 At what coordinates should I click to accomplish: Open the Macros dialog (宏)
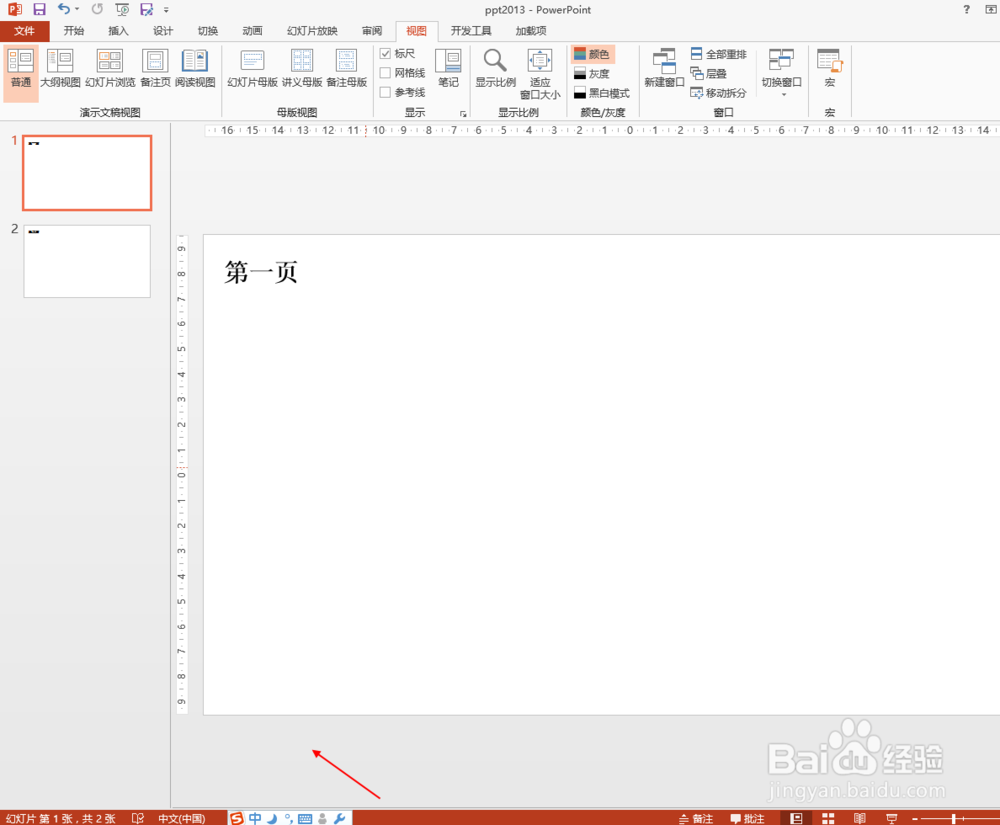point(830,70)
